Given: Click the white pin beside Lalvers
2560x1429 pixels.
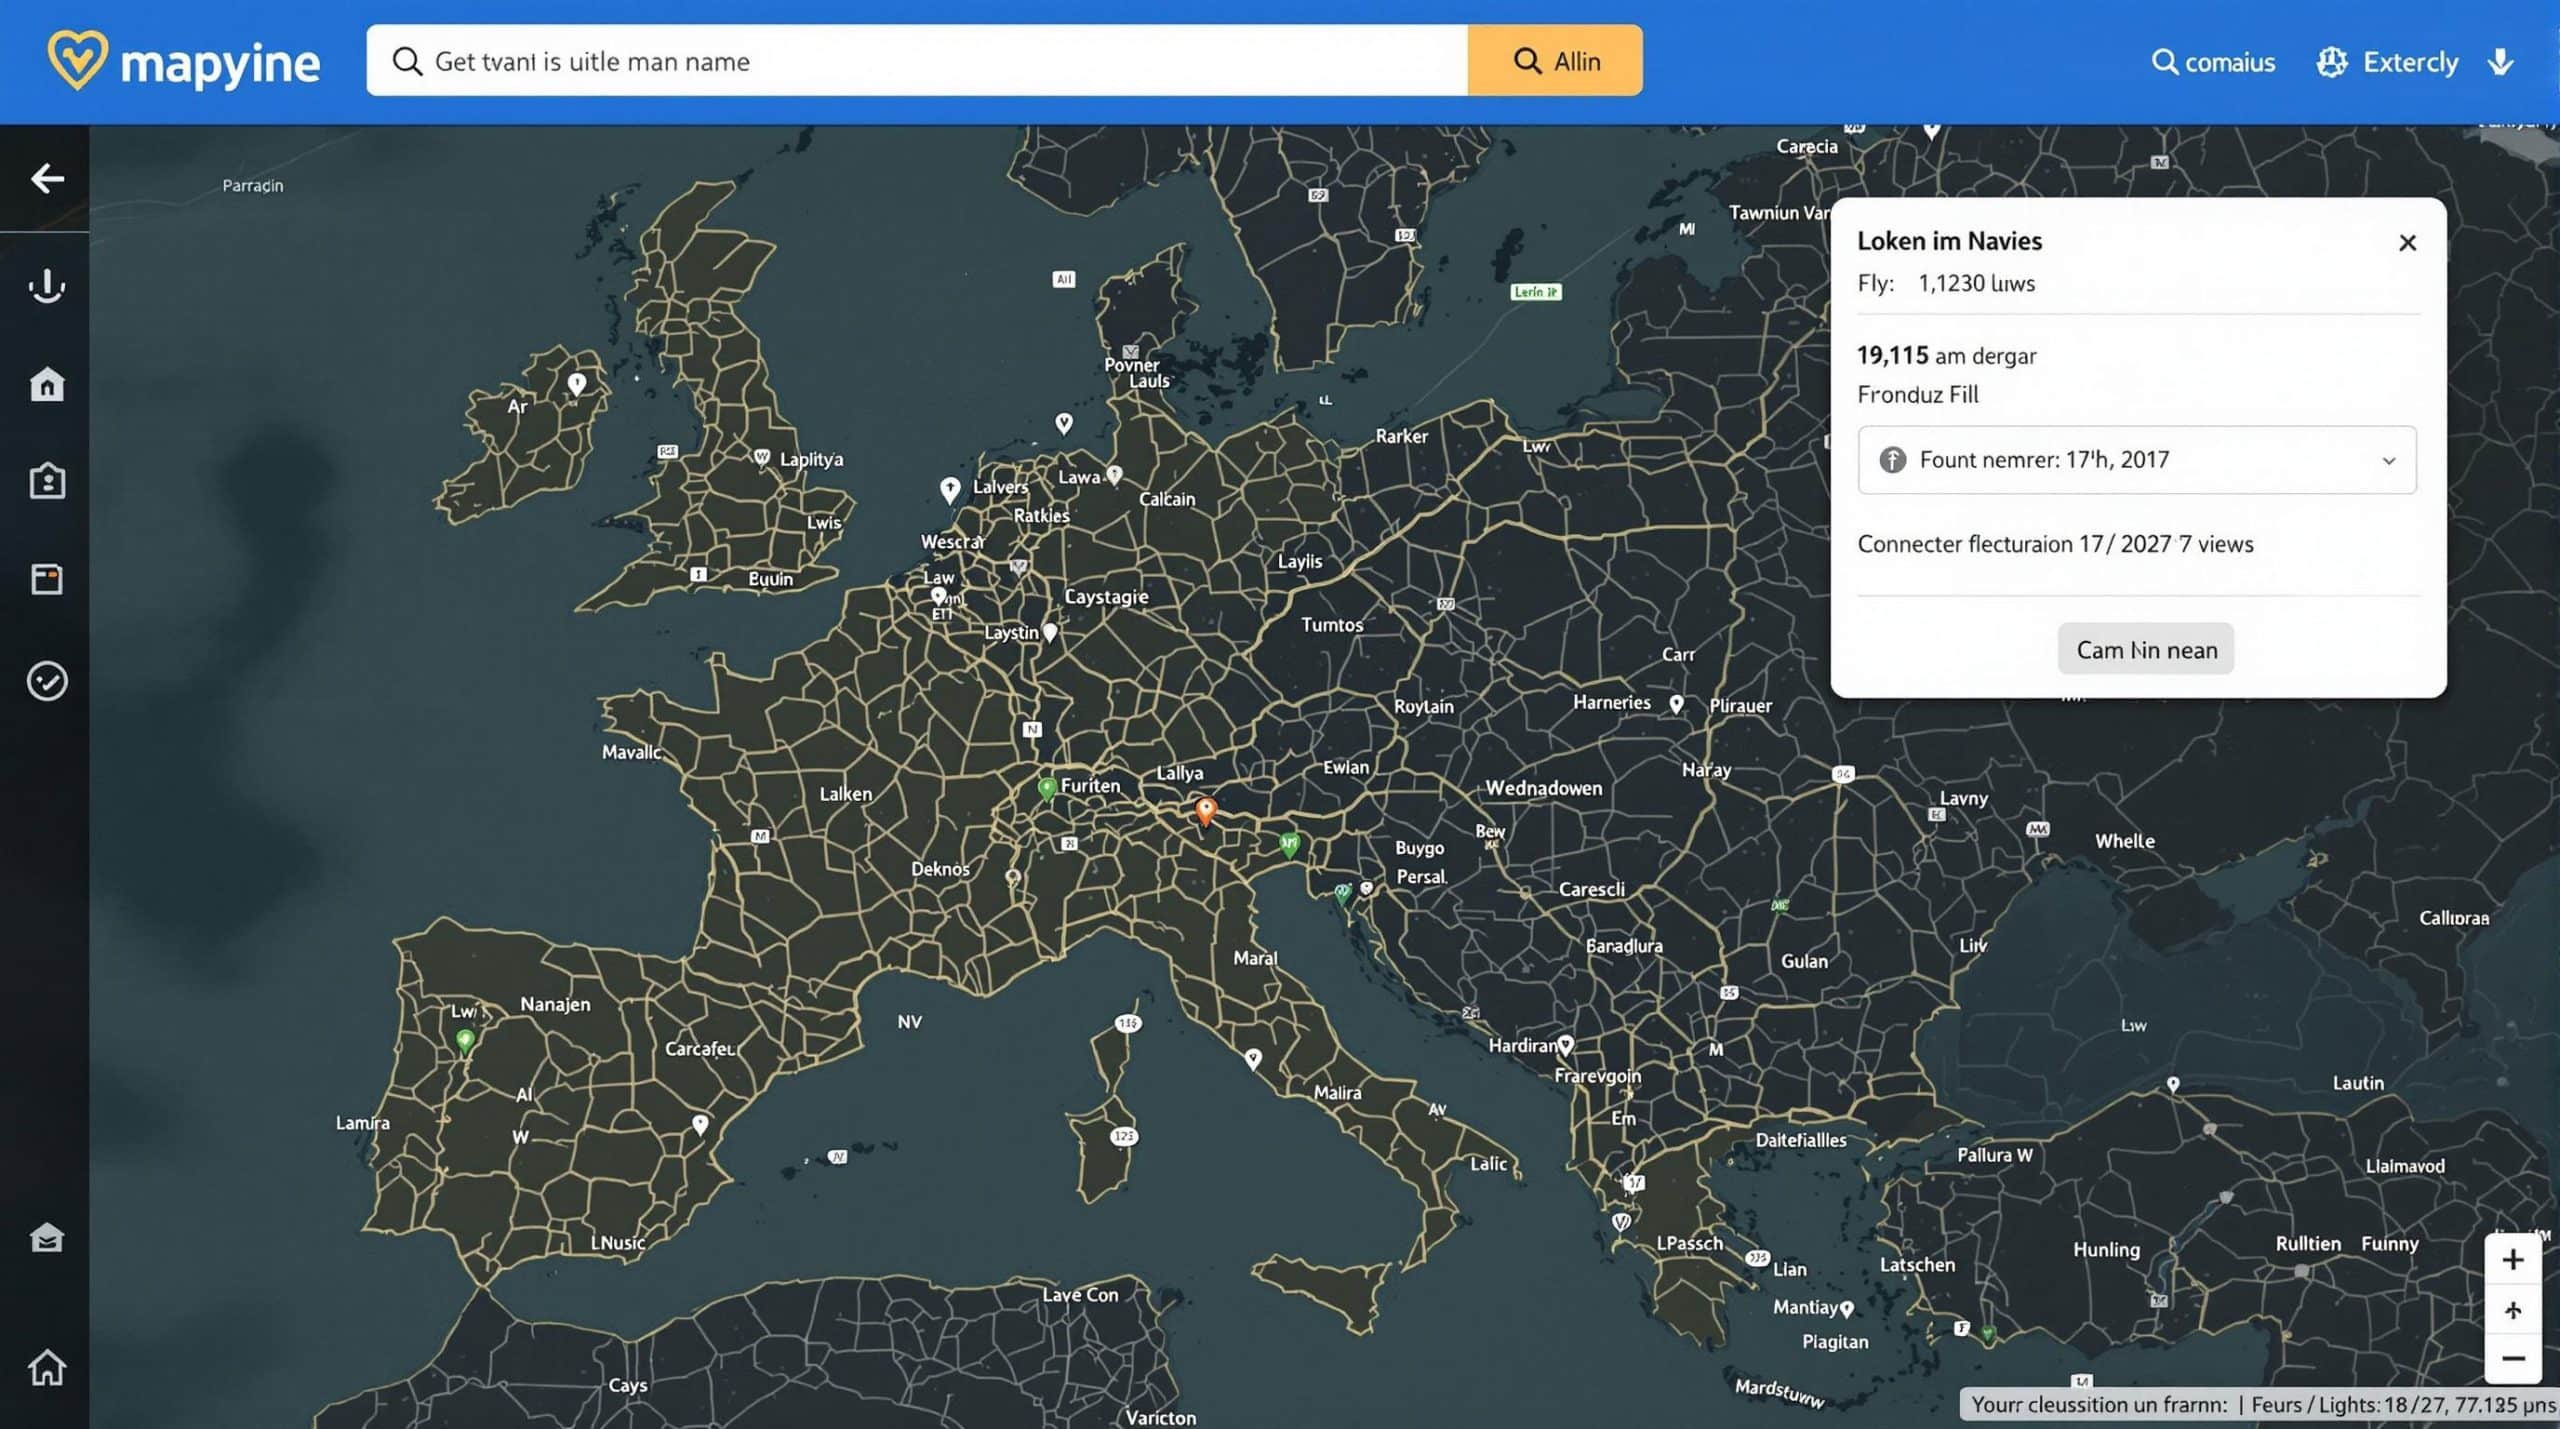Looking at the screenshot, I should [950, 489].
